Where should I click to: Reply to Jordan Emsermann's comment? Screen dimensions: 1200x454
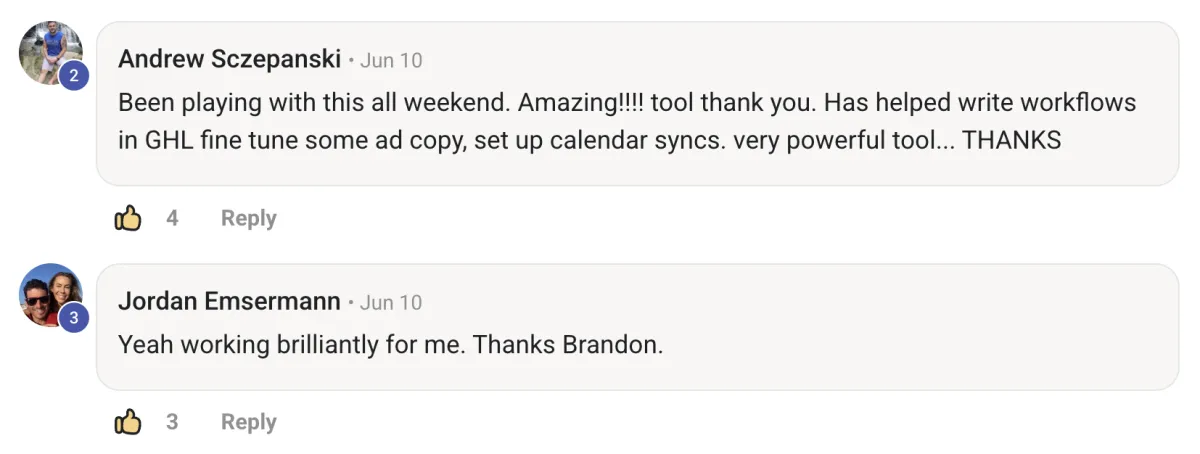pyautogui.click(x=248, y=422)
